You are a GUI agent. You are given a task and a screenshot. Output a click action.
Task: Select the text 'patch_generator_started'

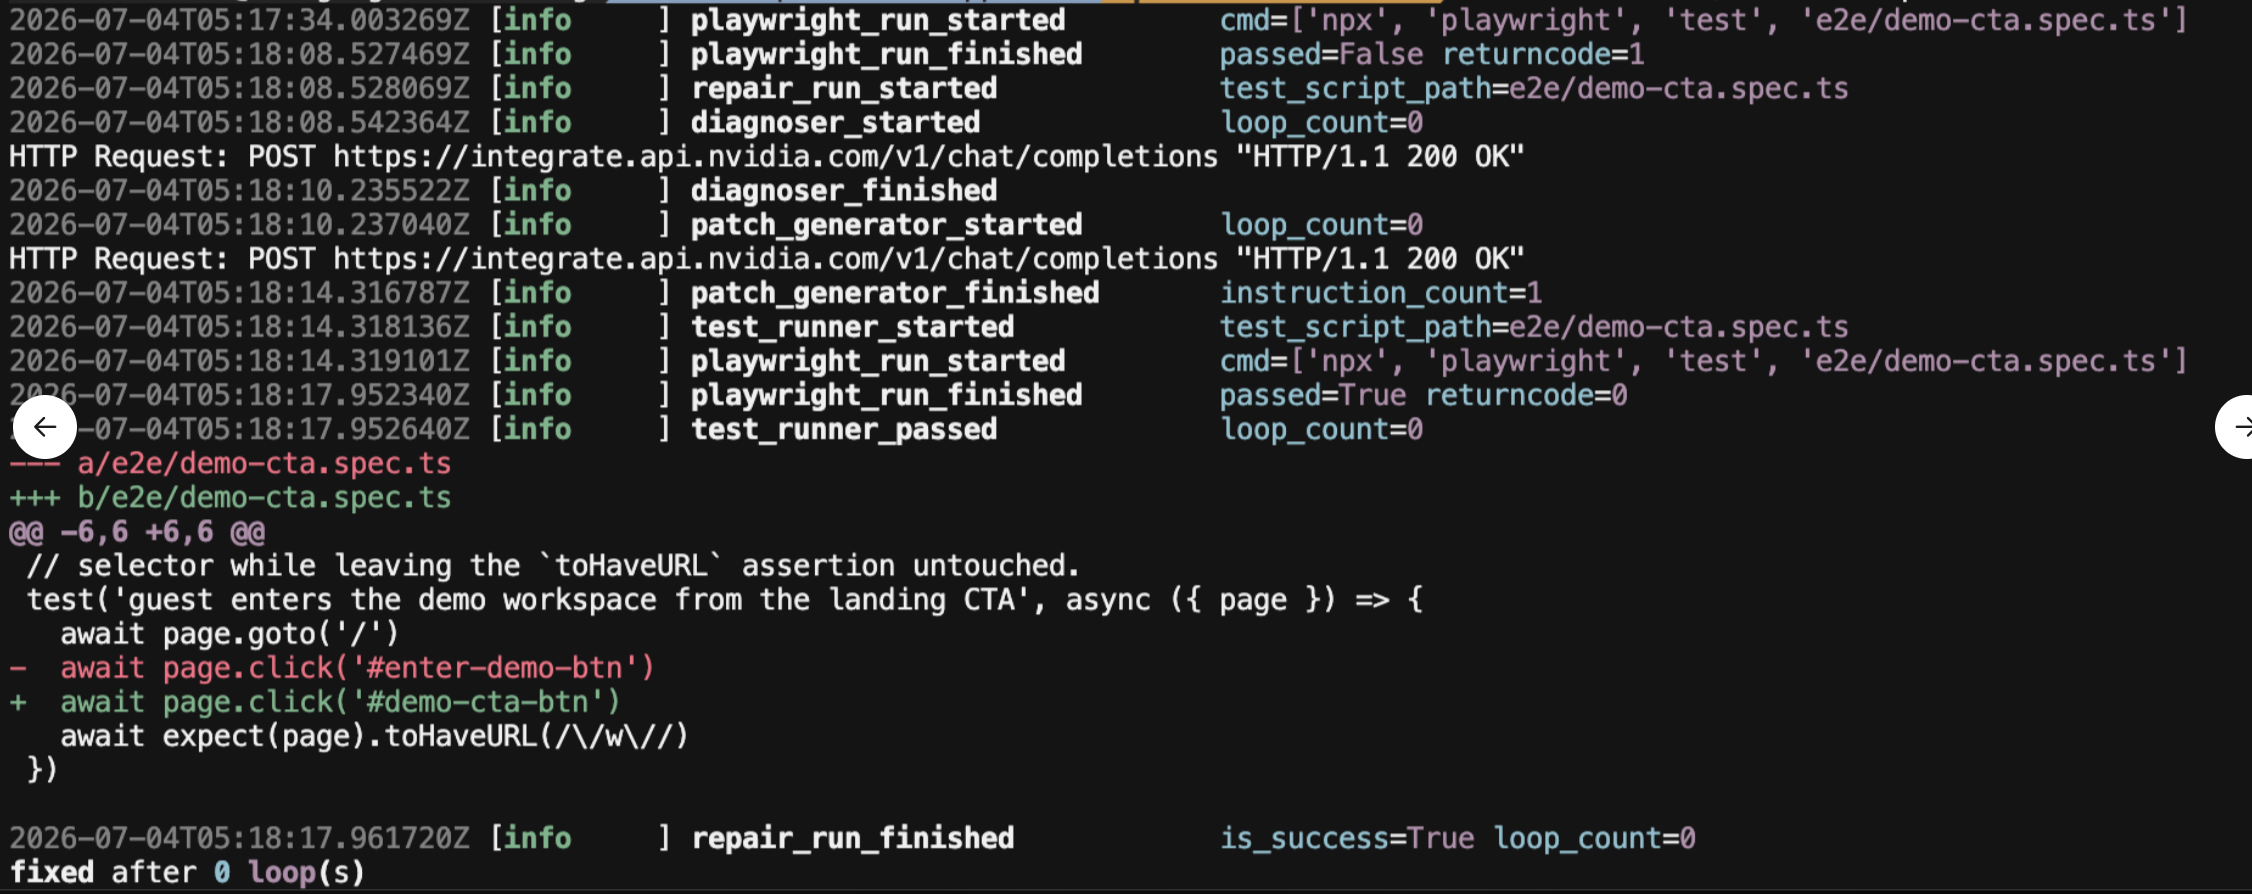(887, 224)
